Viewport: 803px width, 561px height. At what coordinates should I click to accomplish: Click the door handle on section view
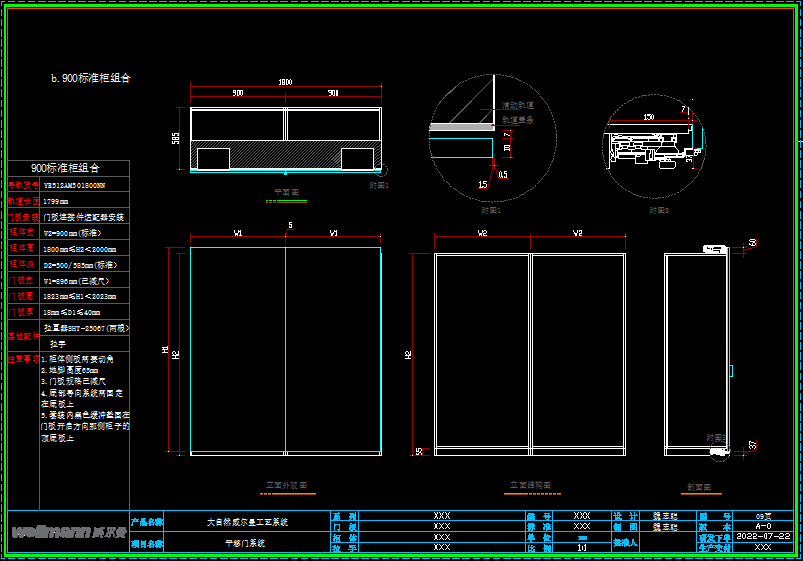click(732, 371)
